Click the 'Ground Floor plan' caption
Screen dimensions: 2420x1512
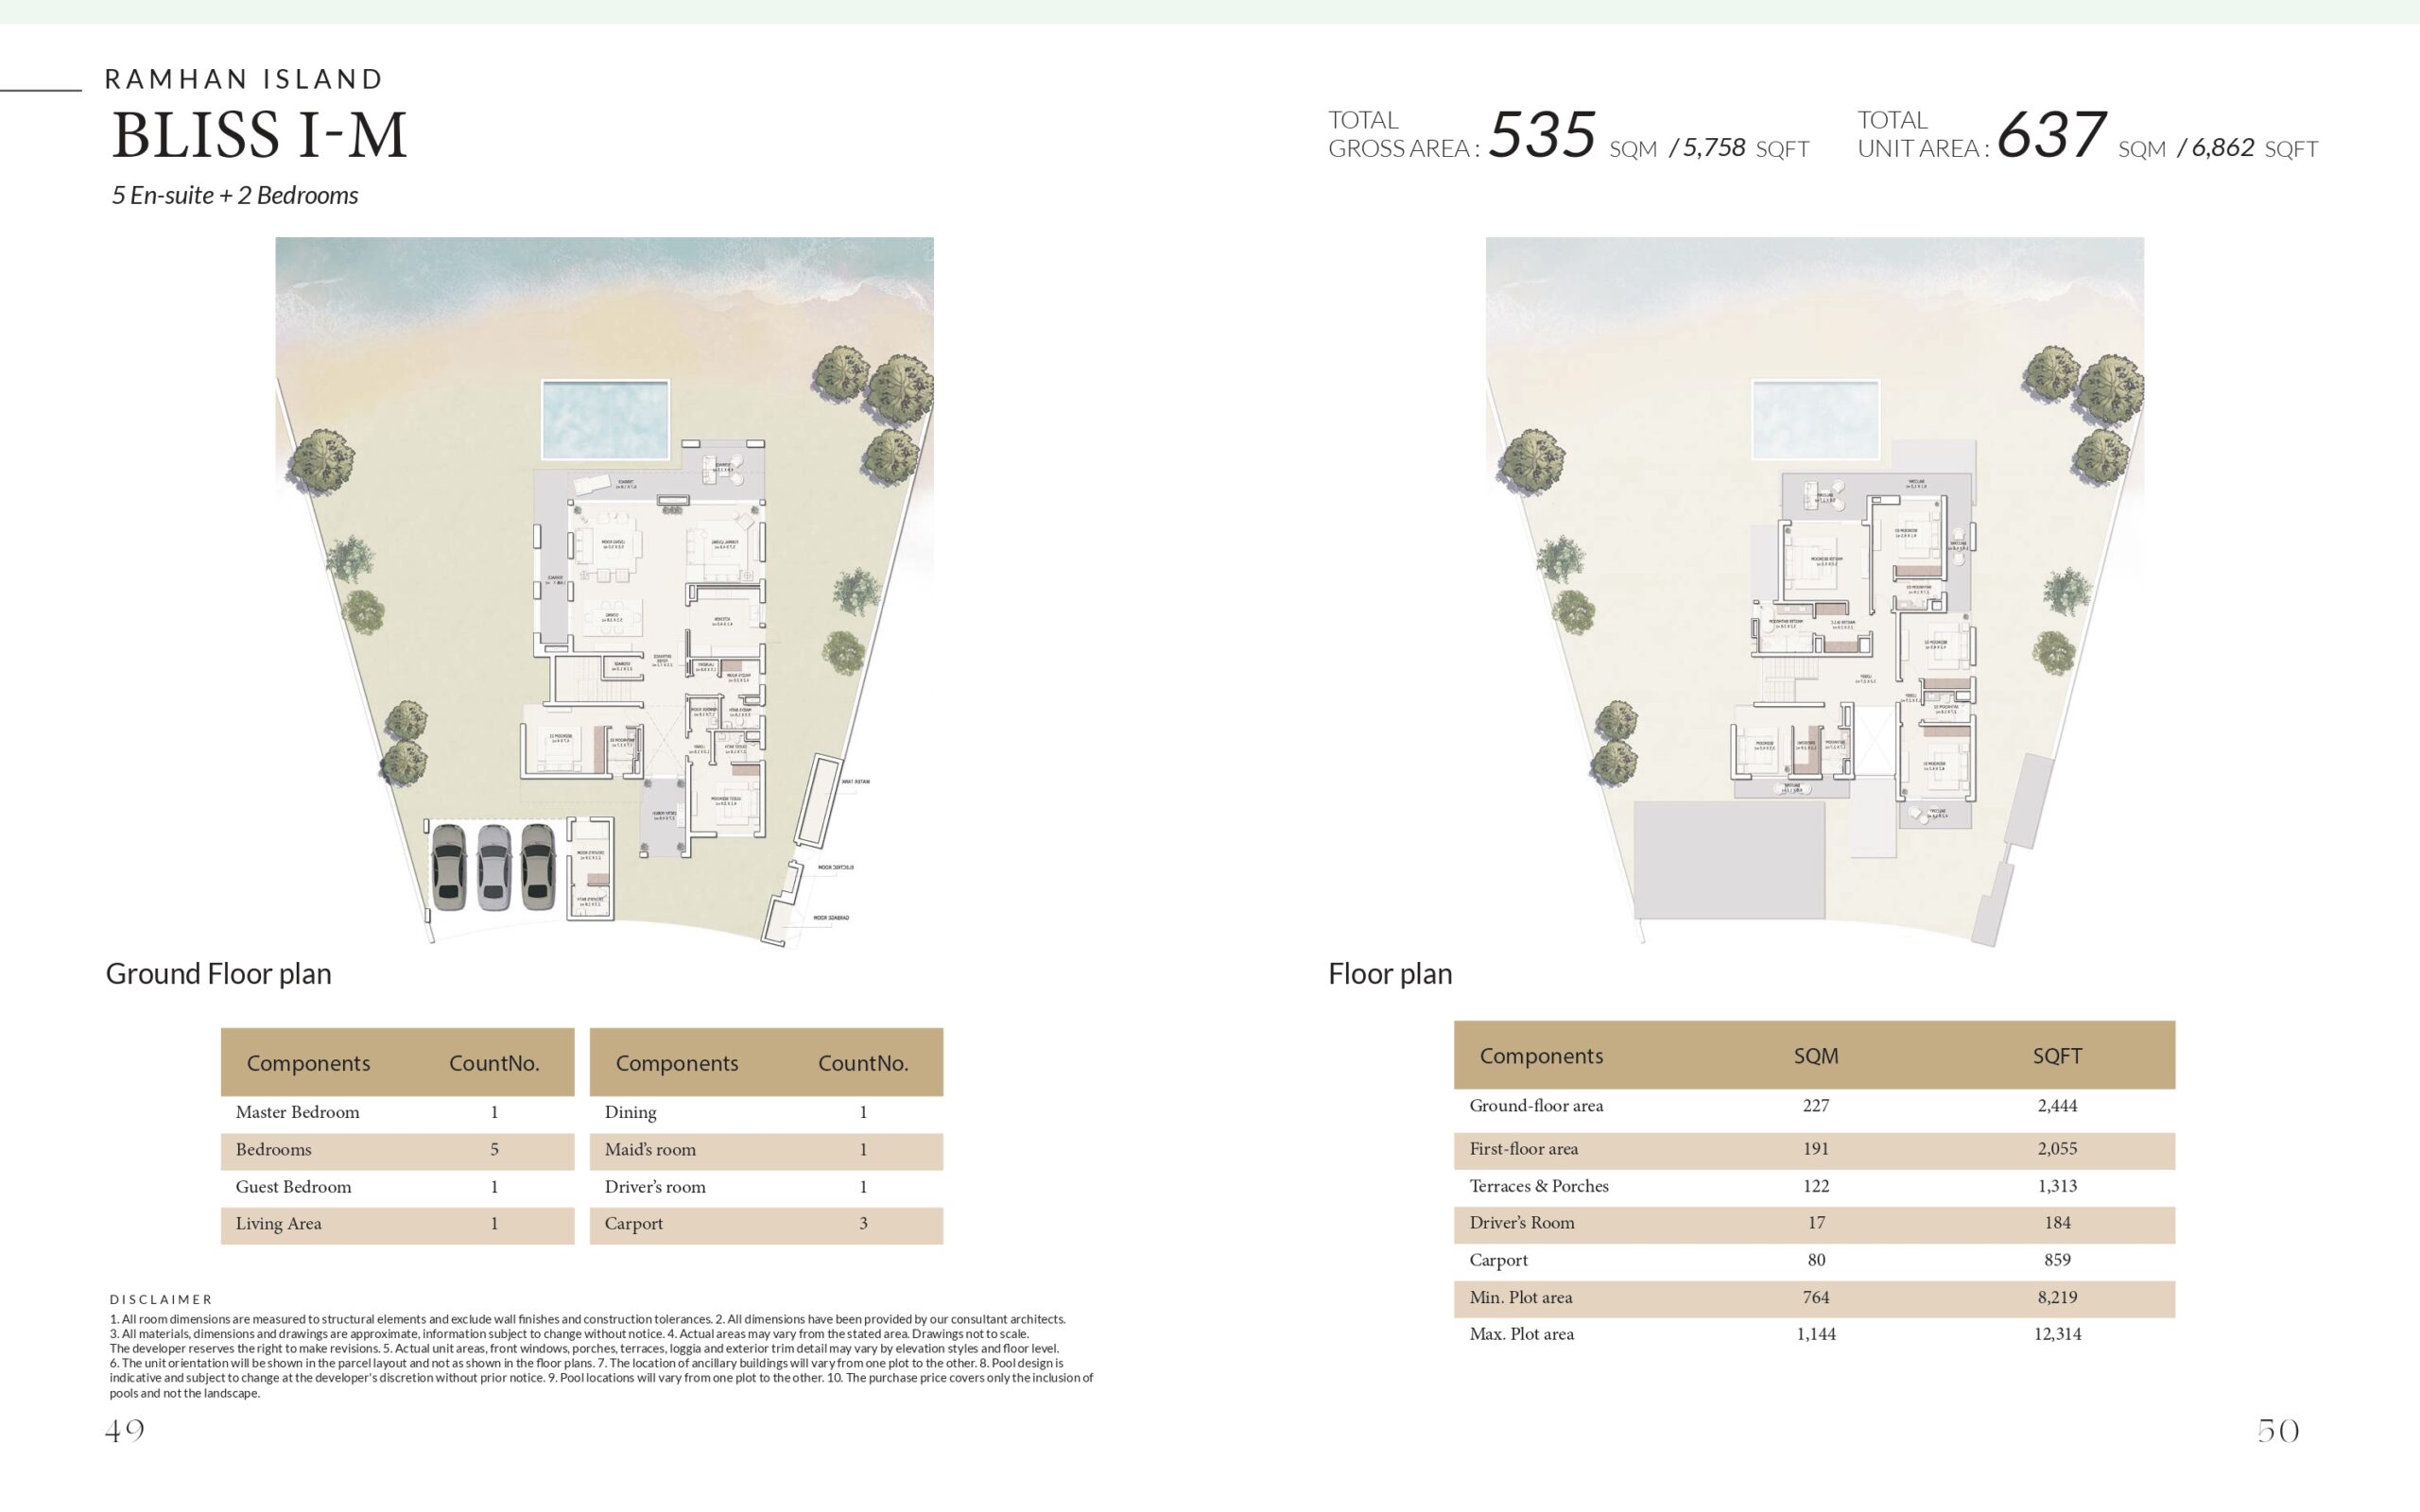[218, 973]
